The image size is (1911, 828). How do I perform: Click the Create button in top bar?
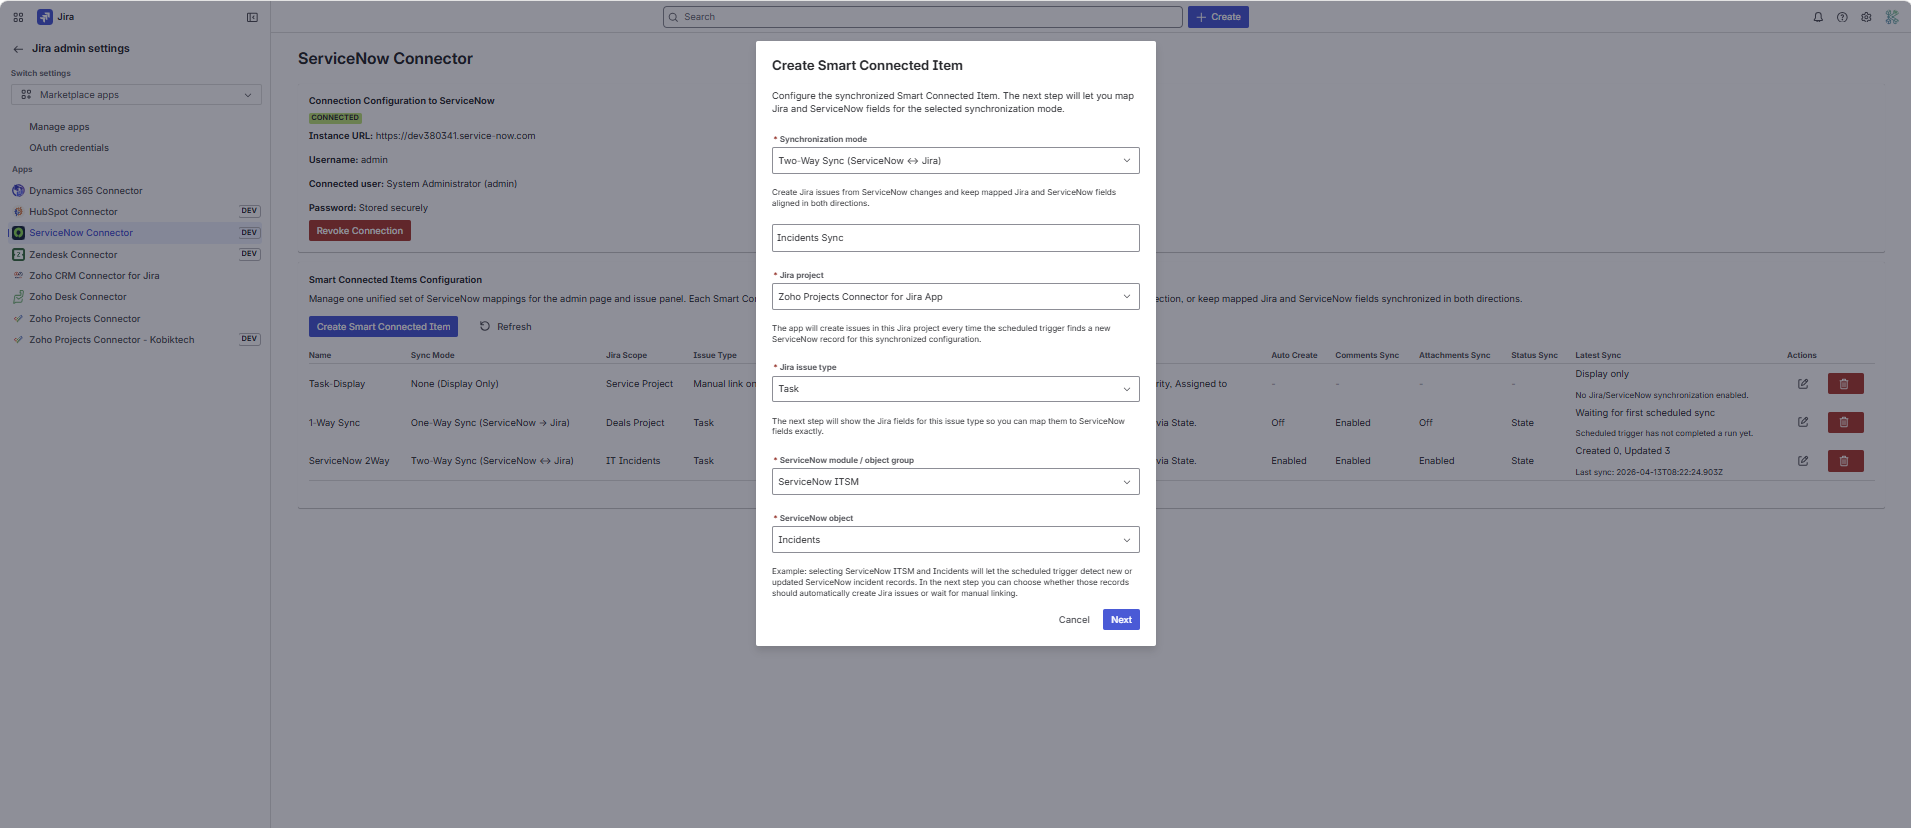pos(1218,17)
